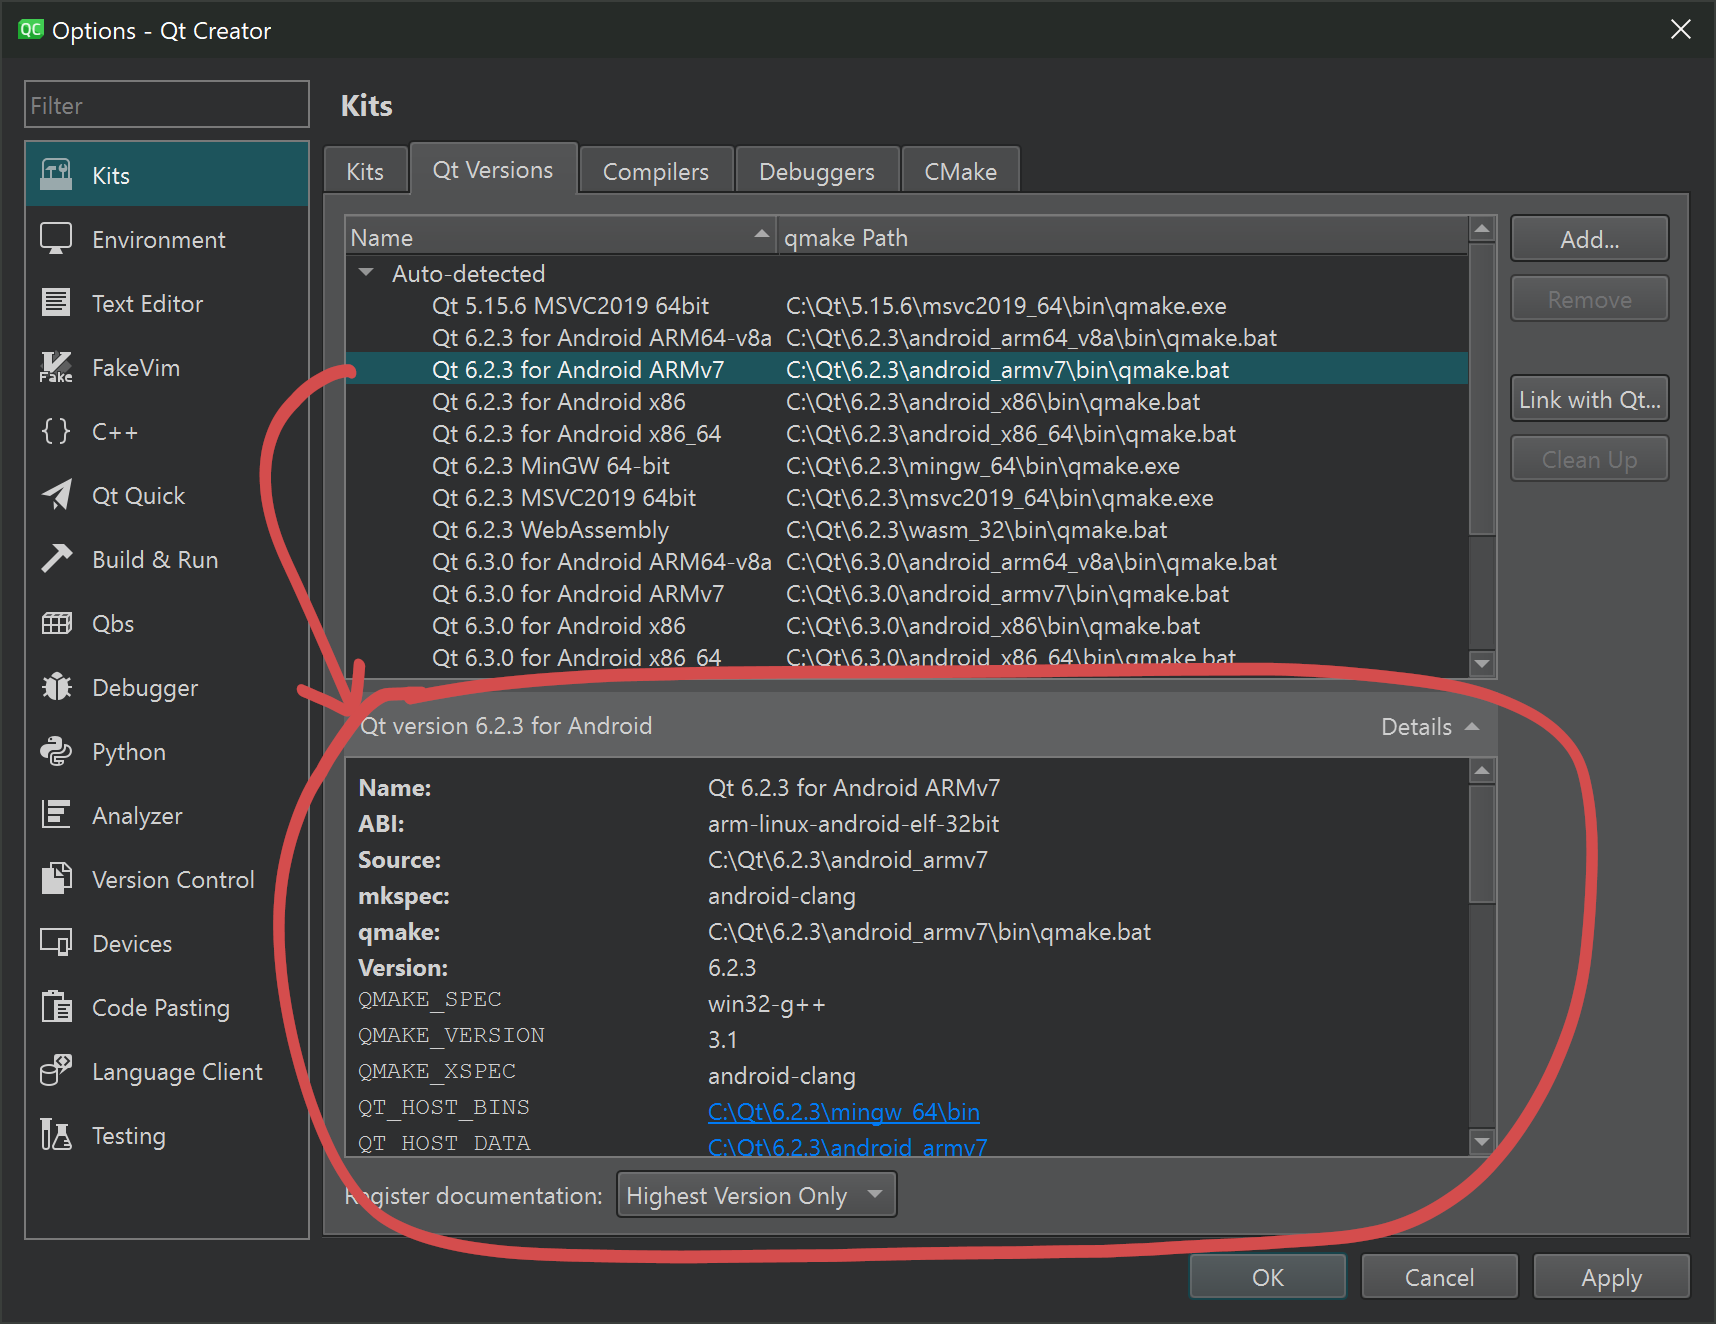Viewport: 1716px width, 1324px height.
Task: Open the mingw_64\bin path link
Action: [843, 1111]
